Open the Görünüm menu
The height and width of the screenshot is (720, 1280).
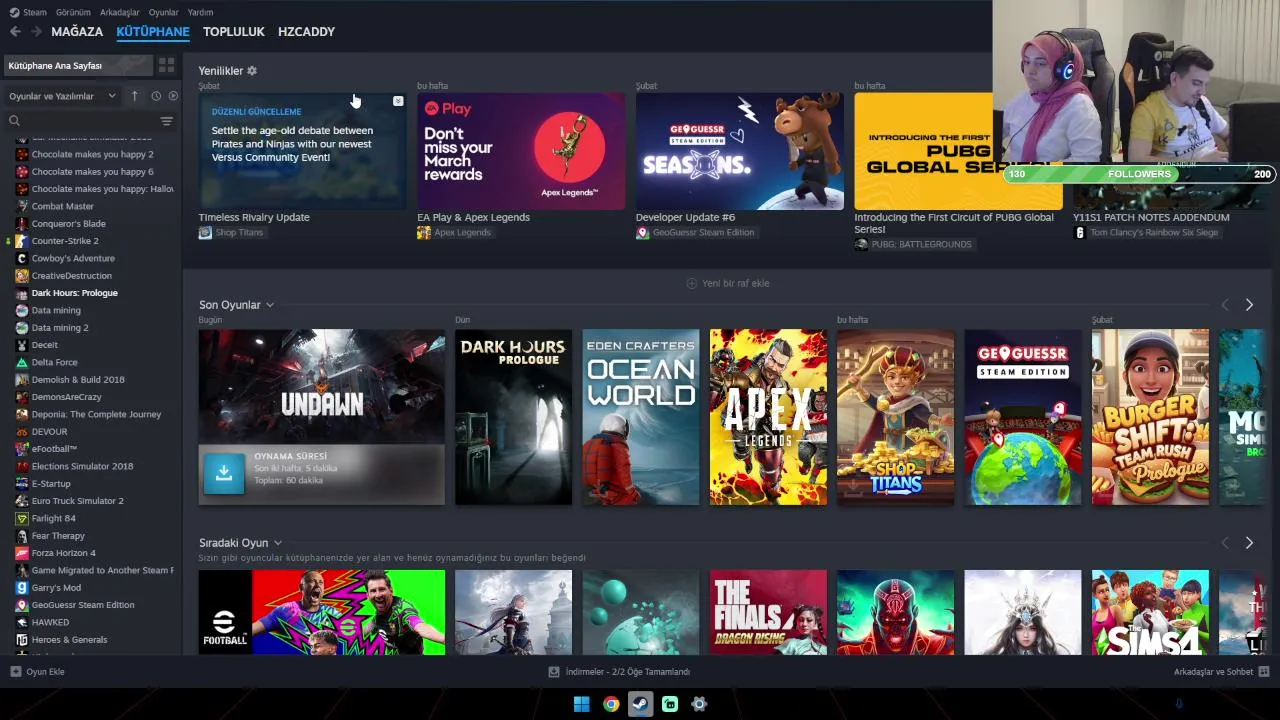pyautogui.click(x=73, y=12)
